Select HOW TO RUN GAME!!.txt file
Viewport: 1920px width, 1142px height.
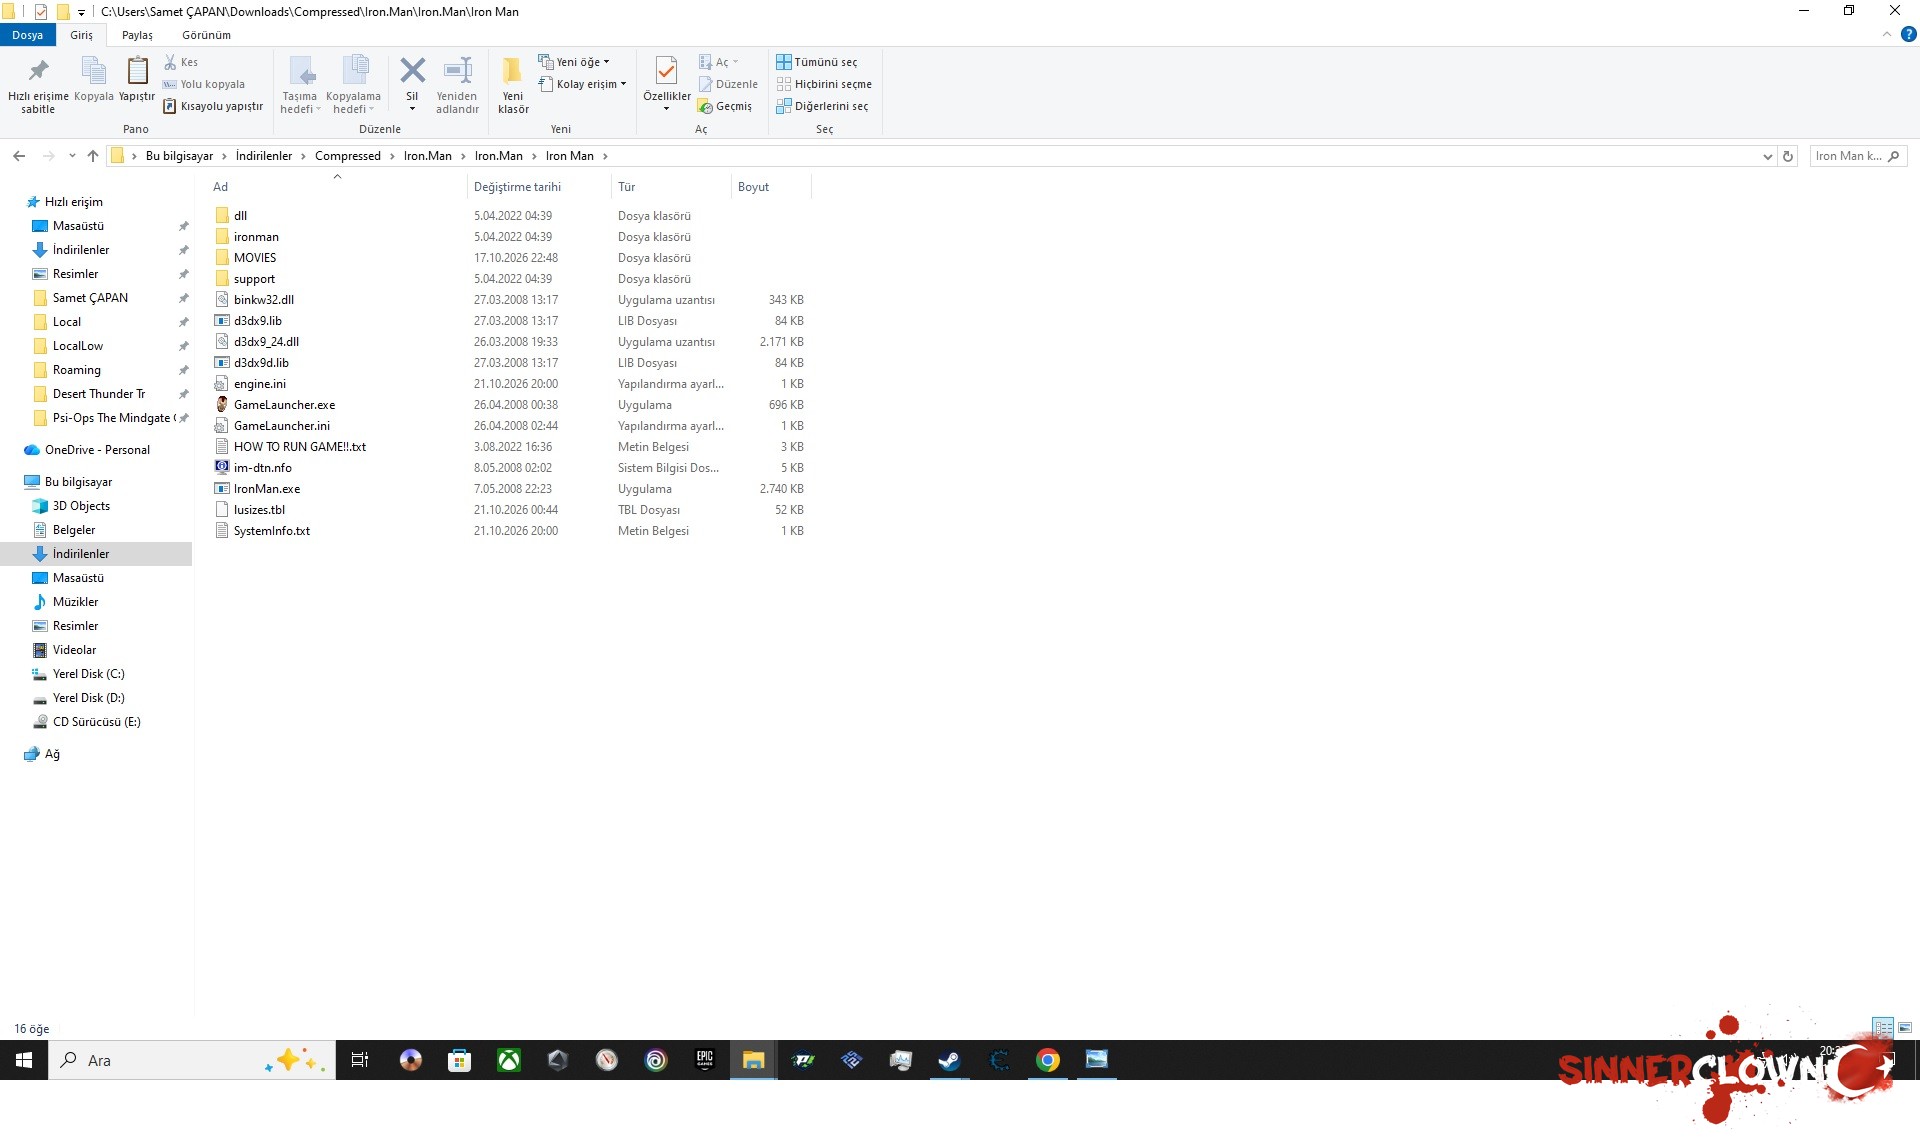pyautogui.click(x=299, y=447)
